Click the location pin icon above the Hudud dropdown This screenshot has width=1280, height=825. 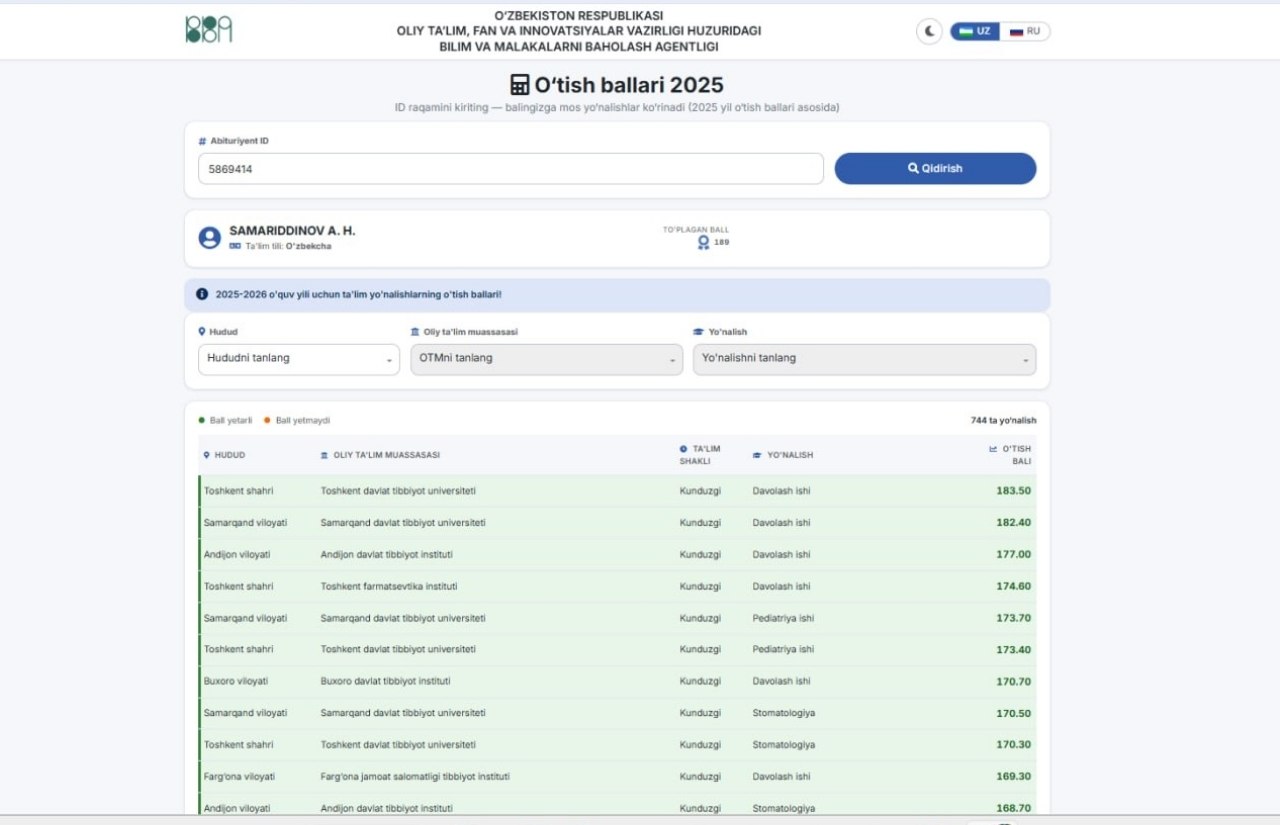[202, 332]
